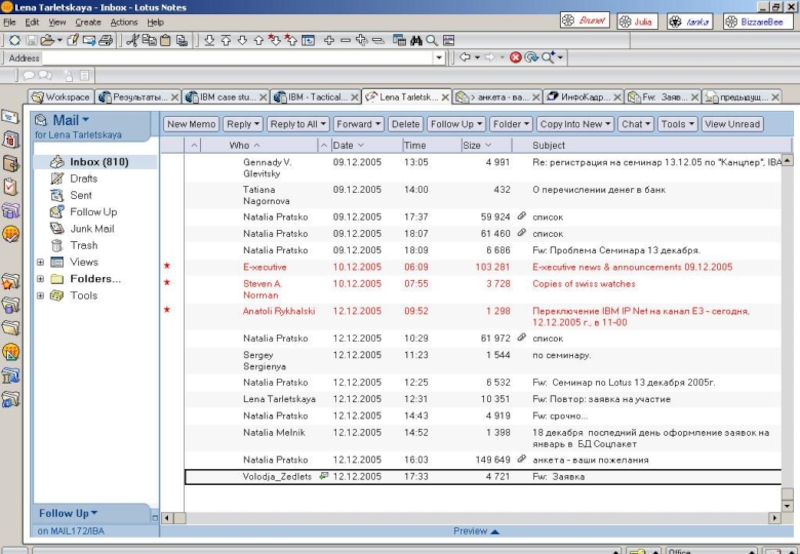Viewport: 800px width, 554px height.
Task: Click the Mail bookmark icon in left sidebar
Action: click(x=11, y=117)
